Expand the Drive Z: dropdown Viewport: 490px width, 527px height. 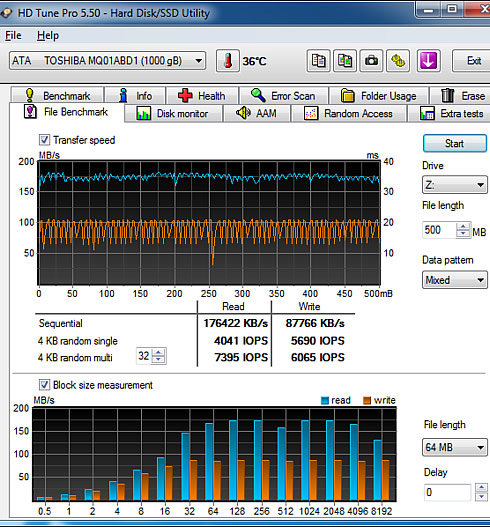pyautogui.click(x=455, y=185)
